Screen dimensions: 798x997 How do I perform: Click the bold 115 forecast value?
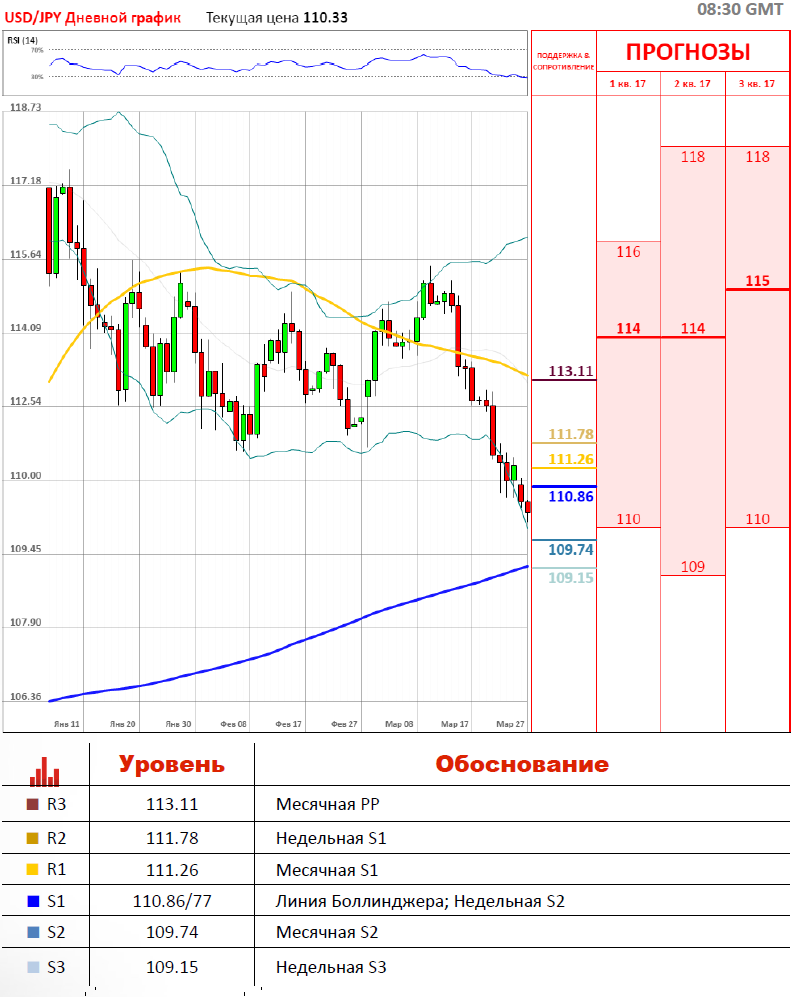[x=757, y=280]
